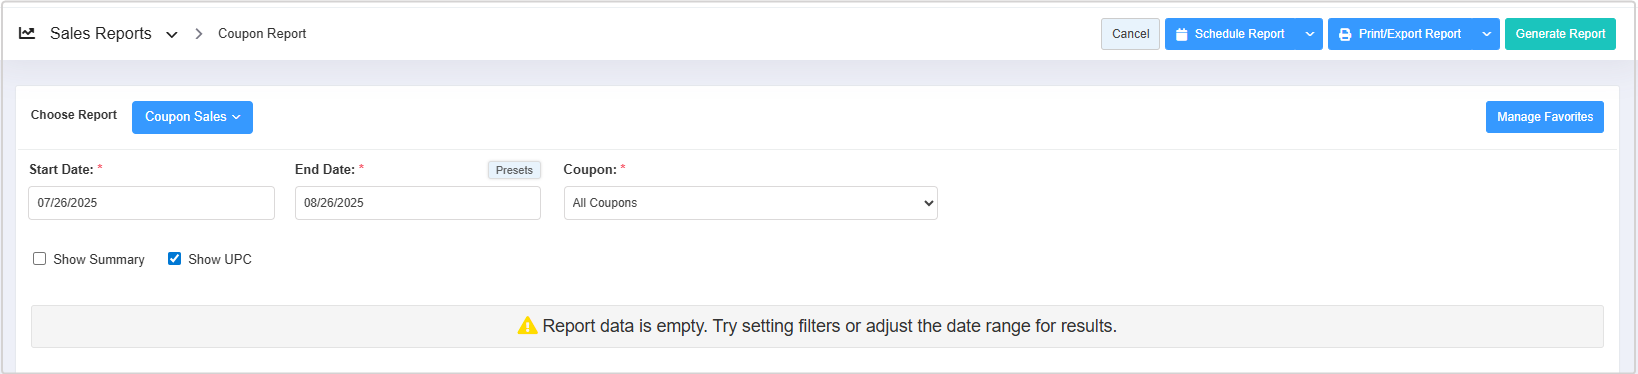The height and width of the screenshot is (374, 1638).
Task: Select the Coupon Report breadcrumb item
Action: 262,33
